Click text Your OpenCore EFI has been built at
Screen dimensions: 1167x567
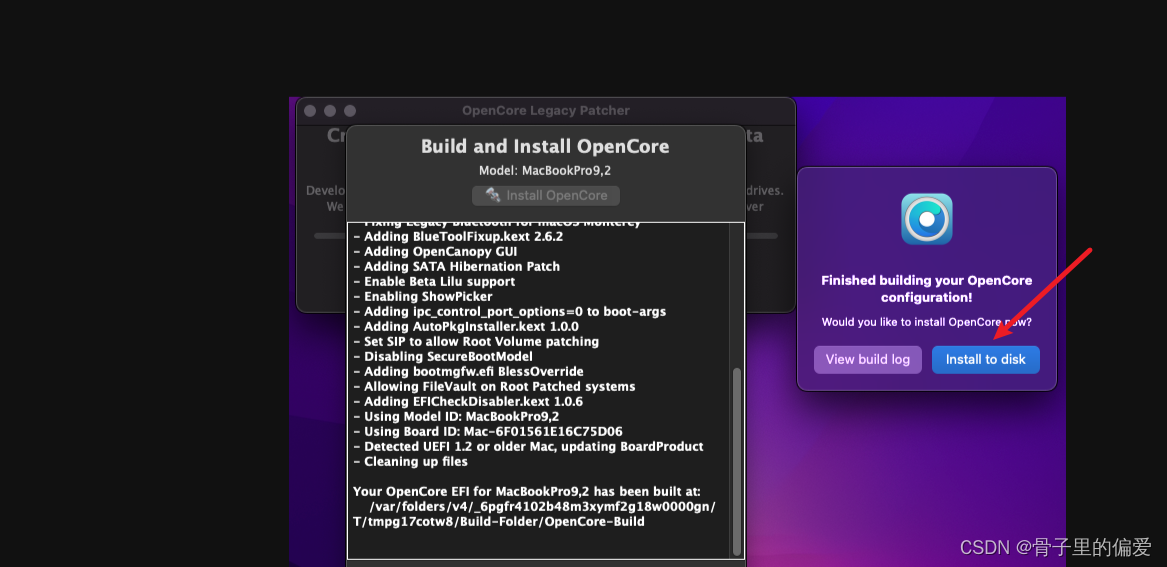(526, 492)
